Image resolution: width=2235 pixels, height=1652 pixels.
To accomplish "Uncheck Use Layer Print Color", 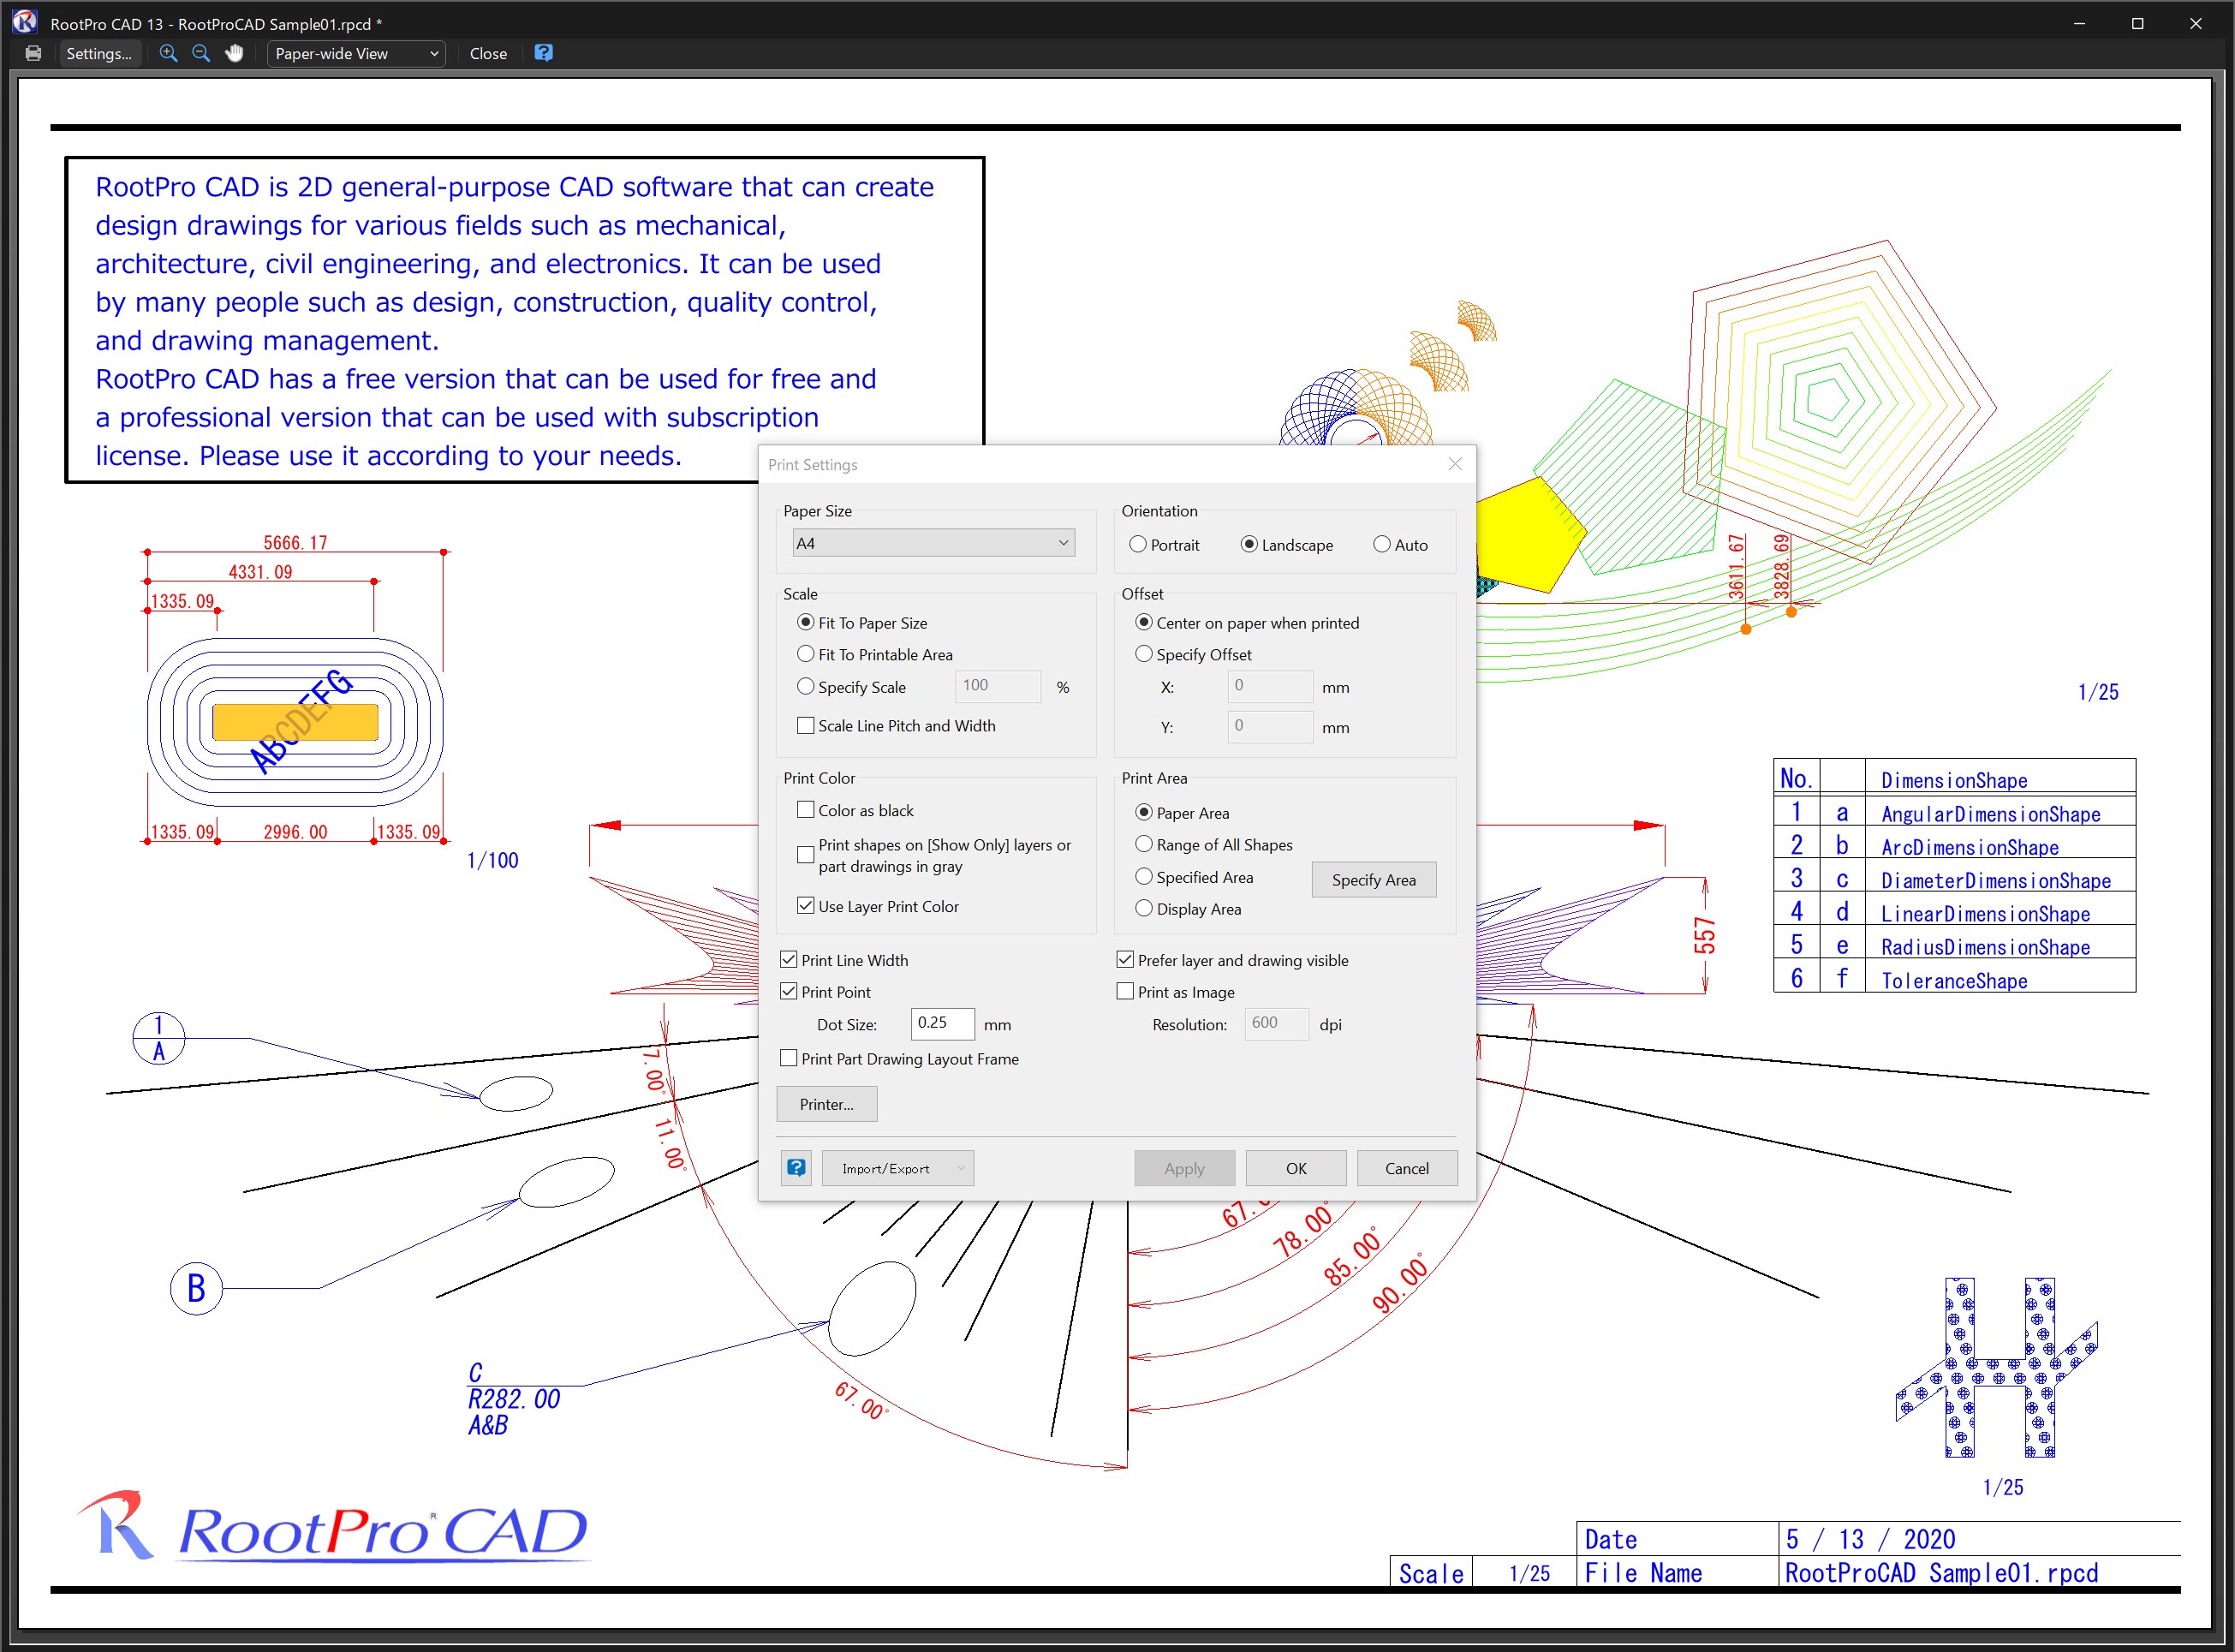I will click(877, 906).
